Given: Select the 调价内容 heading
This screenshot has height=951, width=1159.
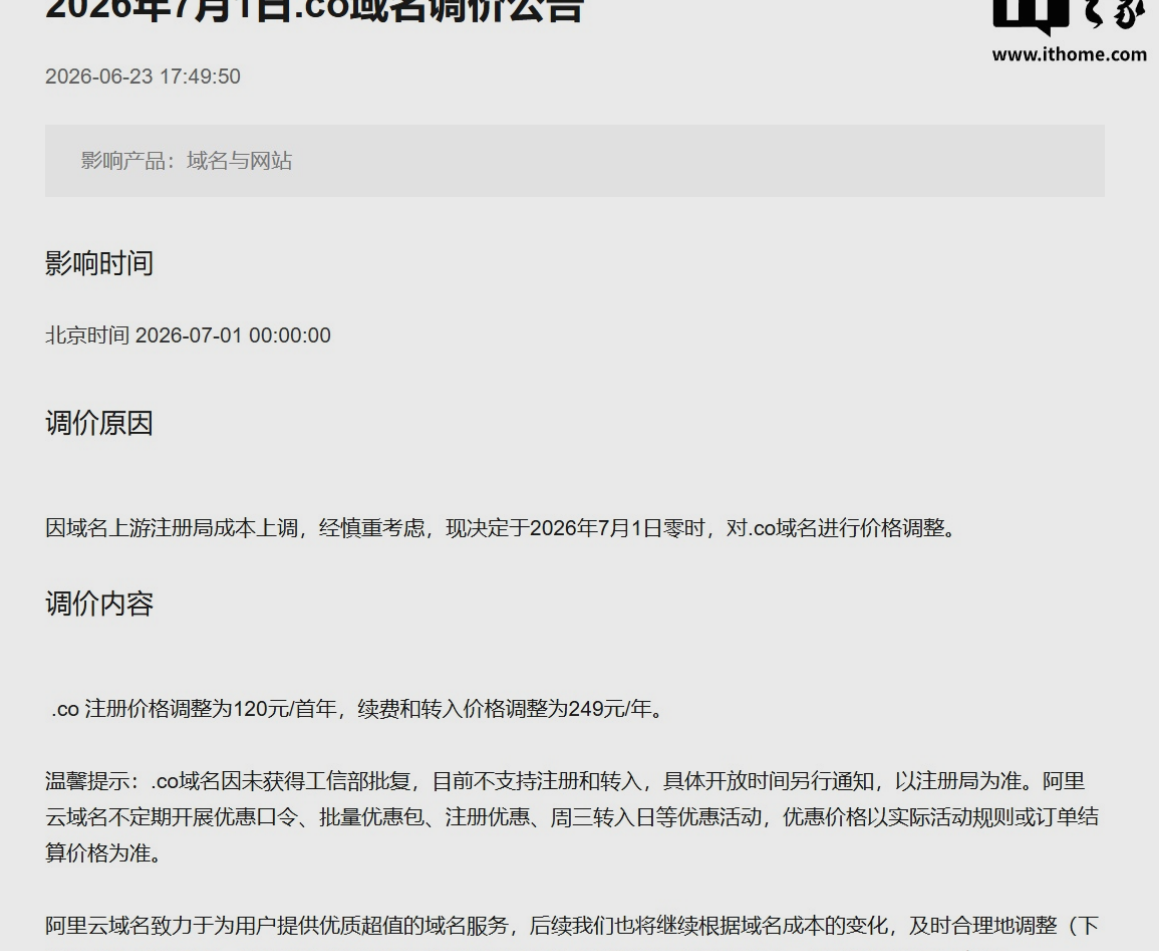Looking at the screenshot, I should [x=99, y=604].
